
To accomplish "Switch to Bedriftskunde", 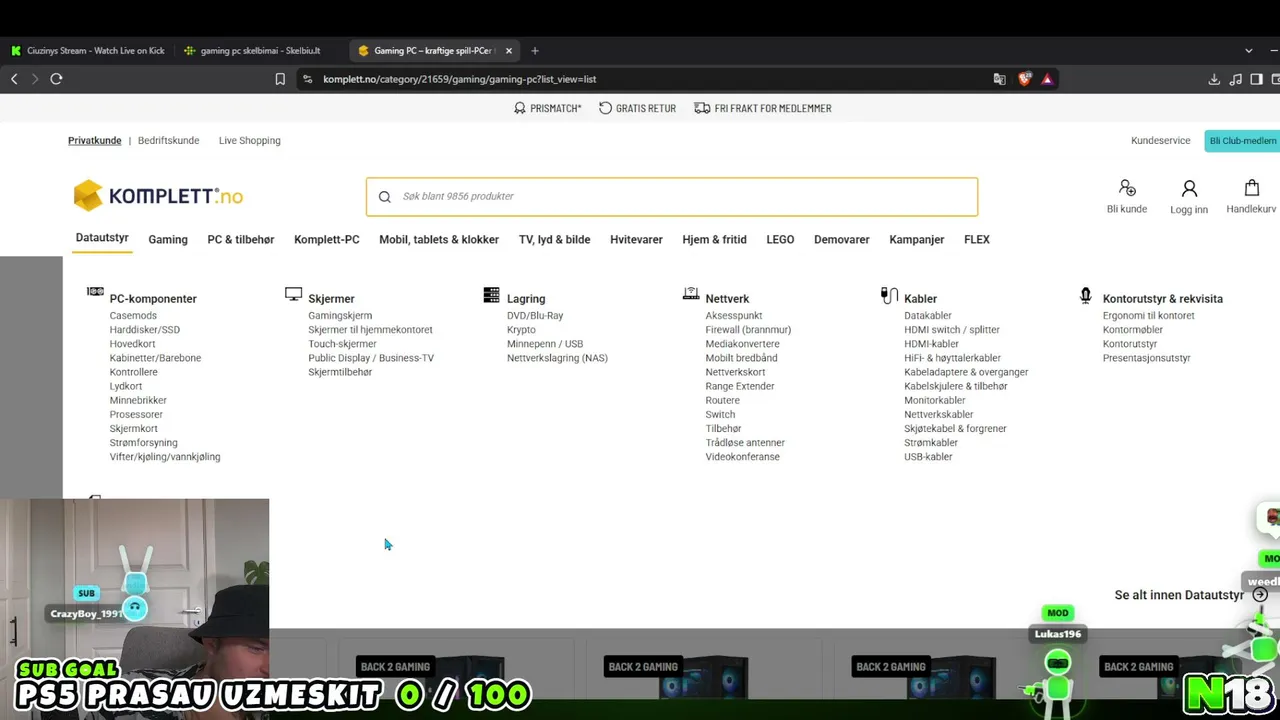I will point(168,141).
